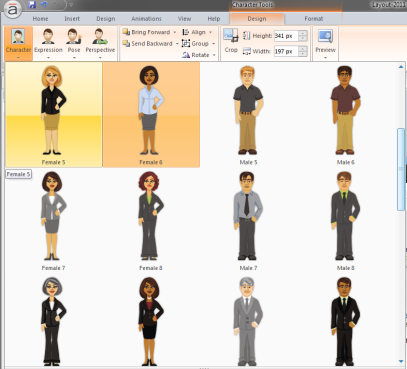This screenshot has width=407, height=369.
Task: Select the Crop tool
Action: 231,41
